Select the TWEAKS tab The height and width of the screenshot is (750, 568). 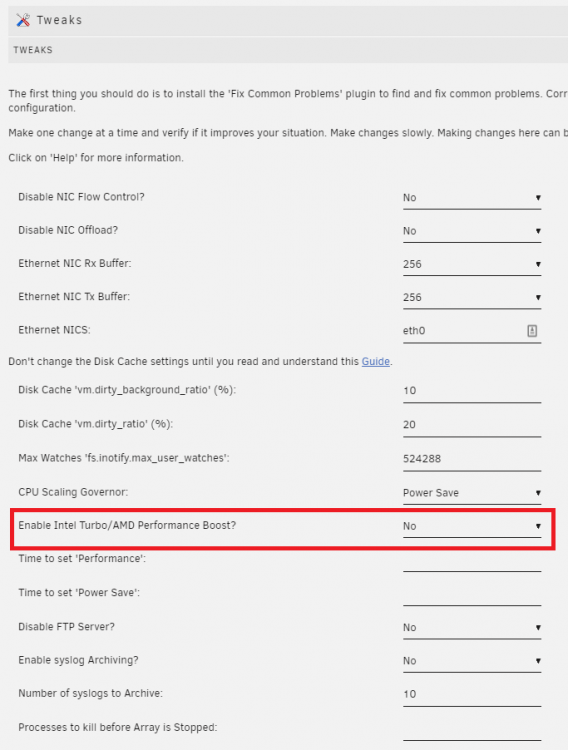(x=33, y=50)
